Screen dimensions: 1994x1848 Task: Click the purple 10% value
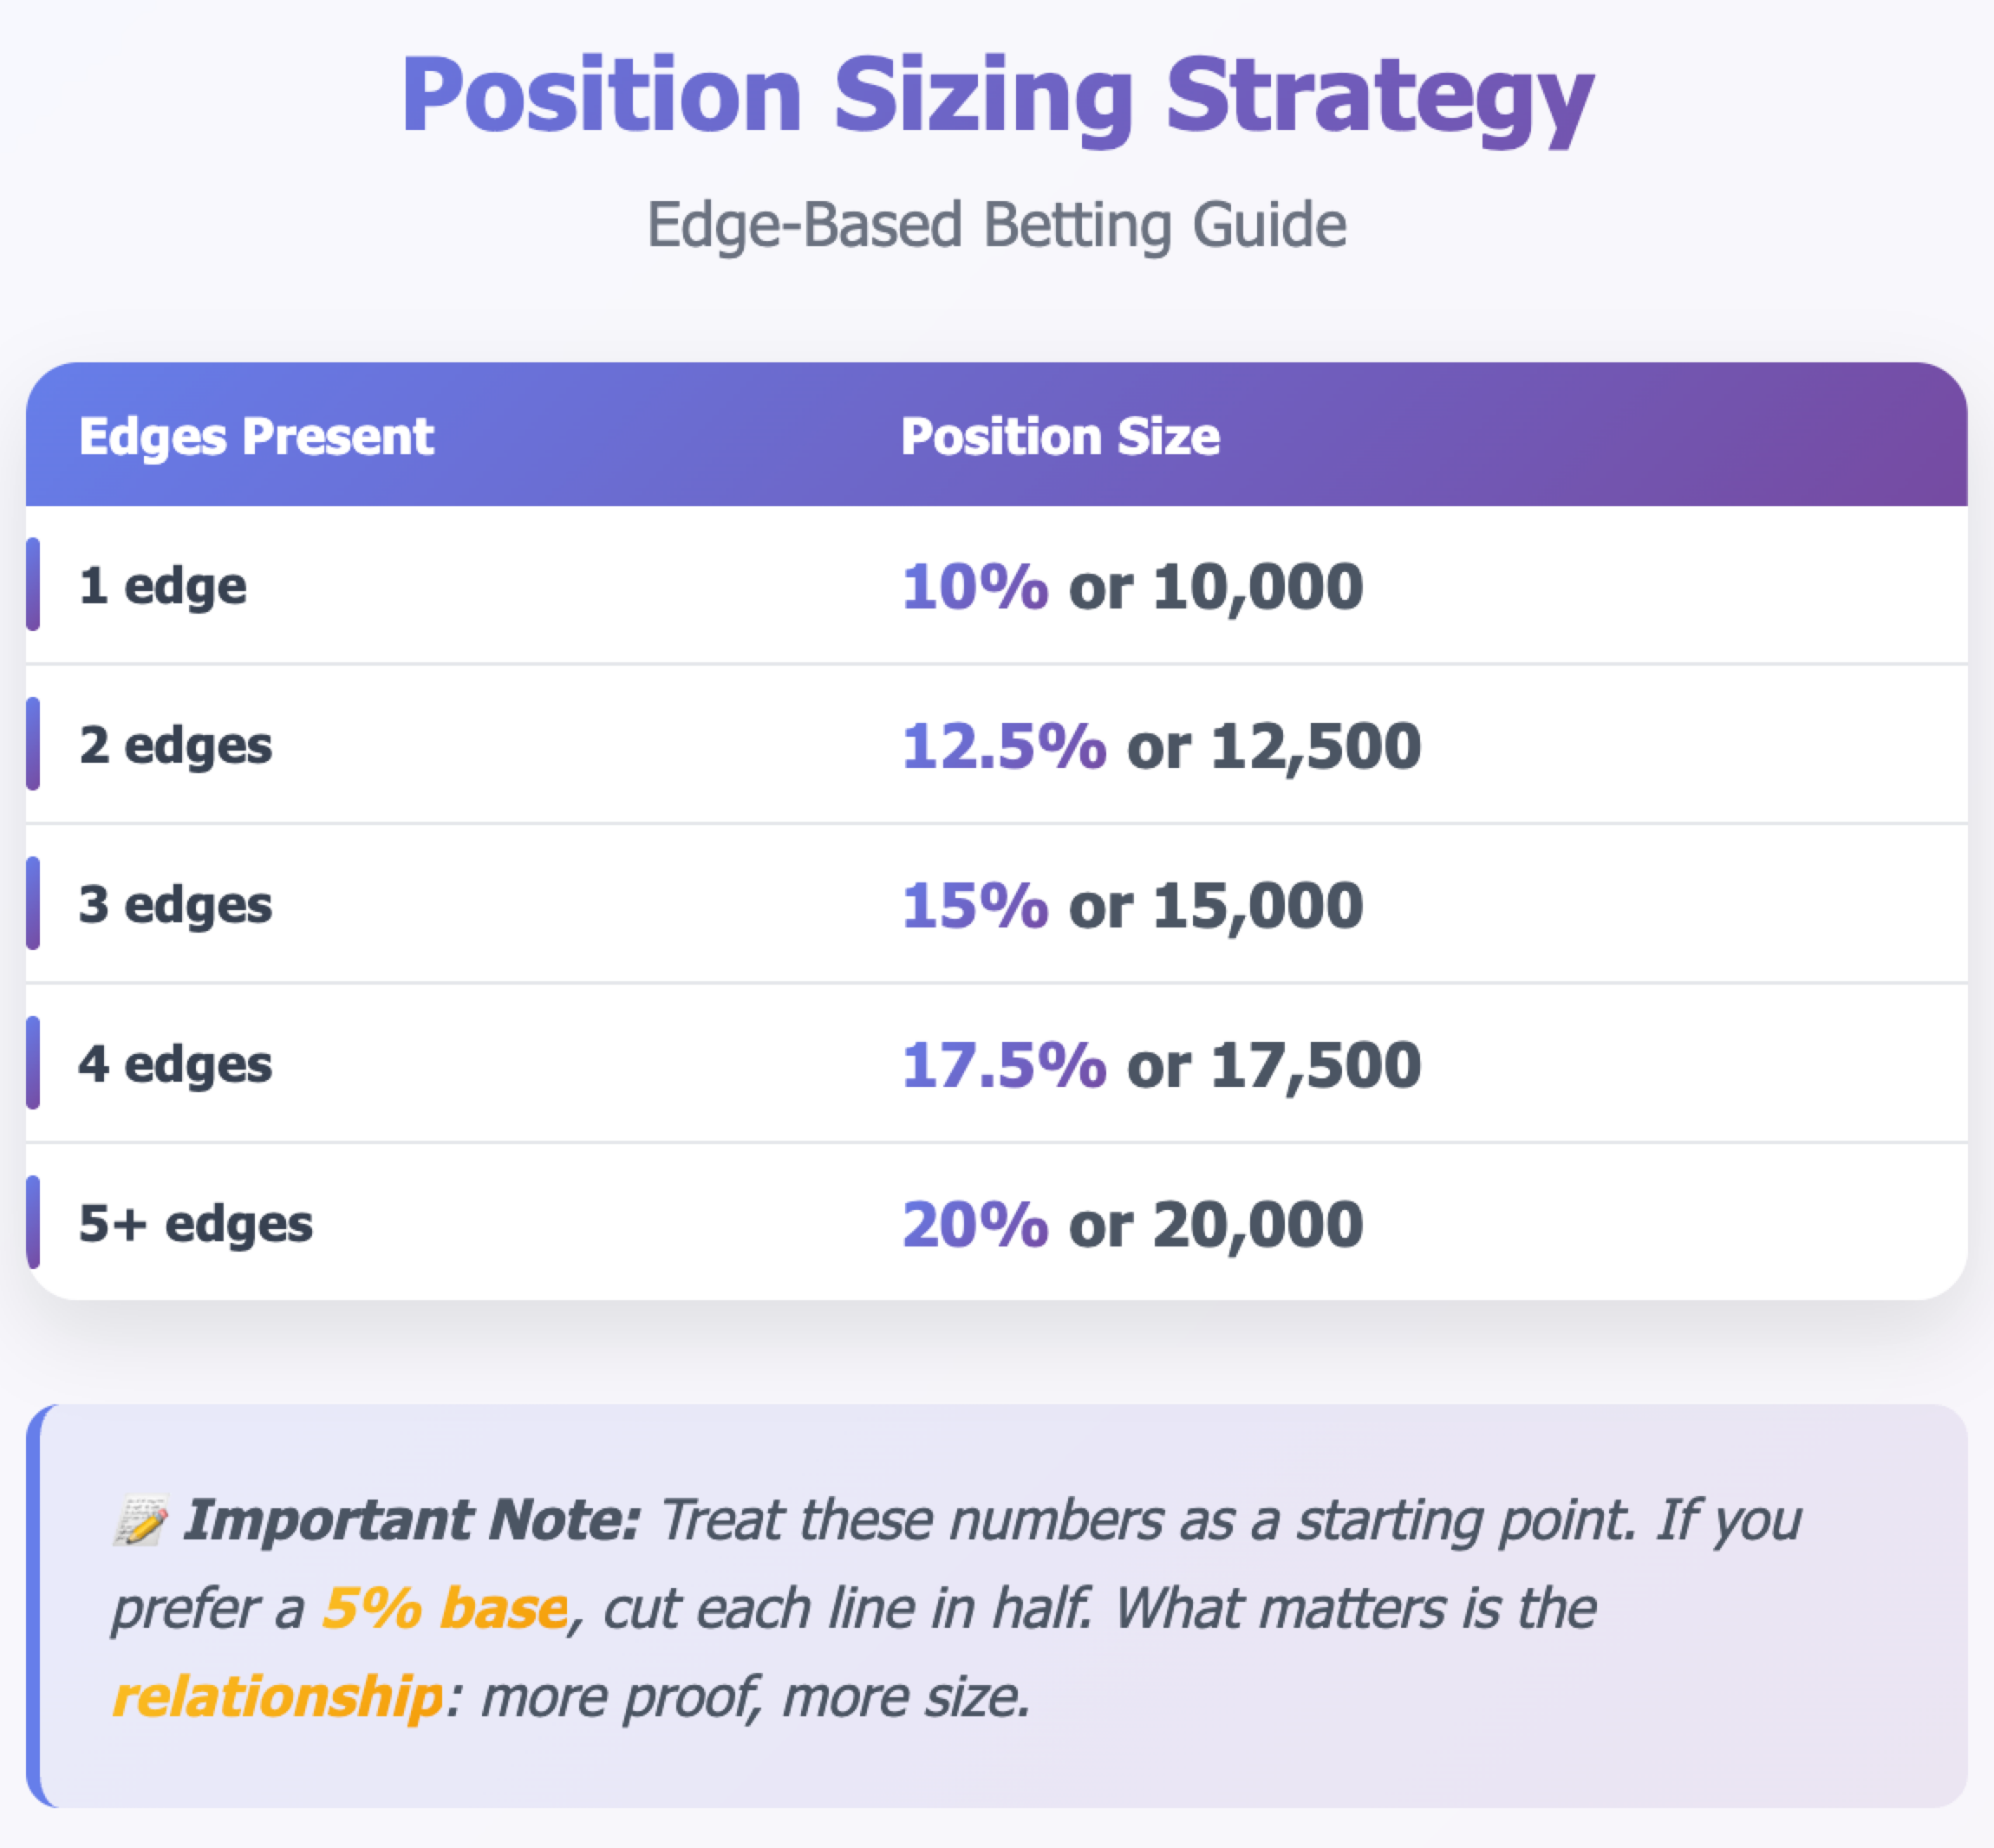975,586
